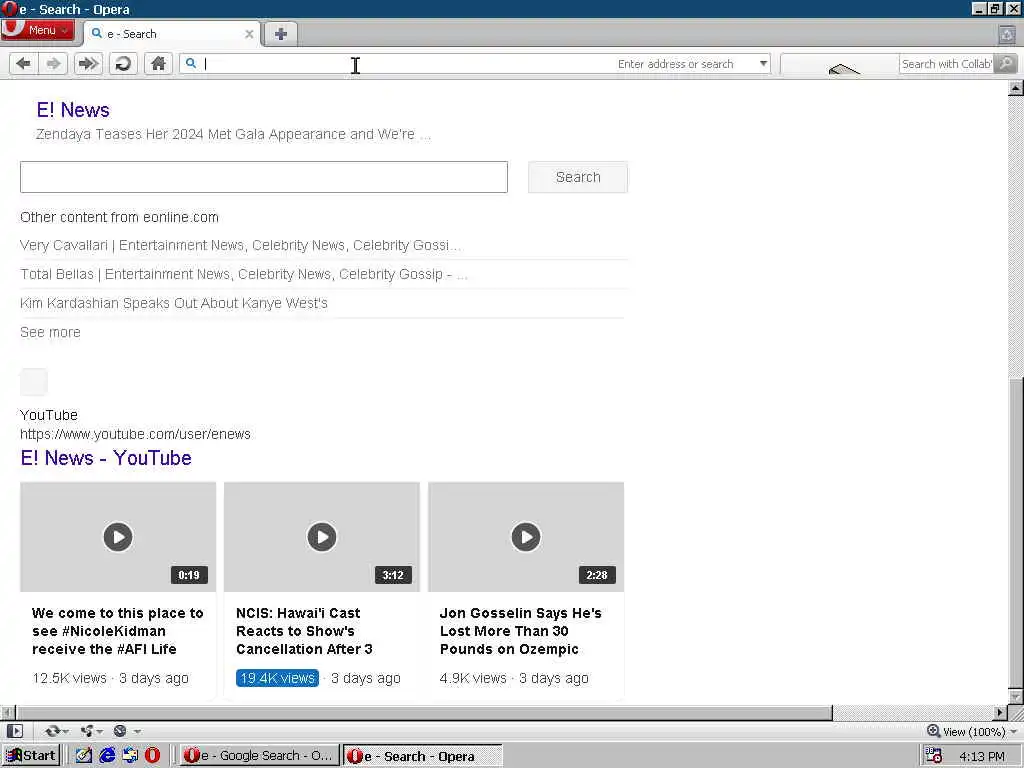Open a new tab with plus button

coord(281,34)
